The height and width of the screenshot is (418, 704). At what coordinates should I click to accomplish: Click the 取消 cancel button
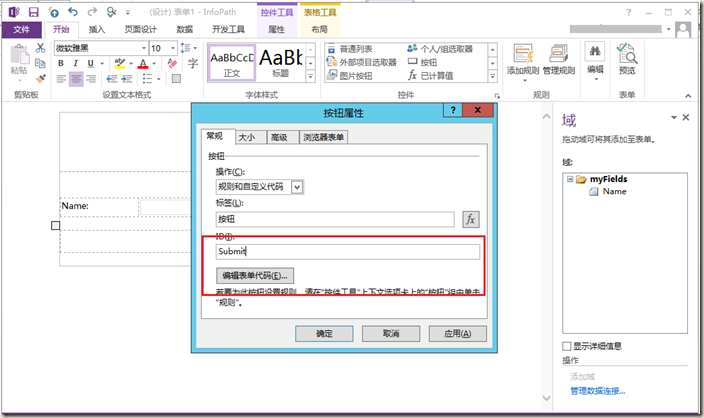[391, 333]
